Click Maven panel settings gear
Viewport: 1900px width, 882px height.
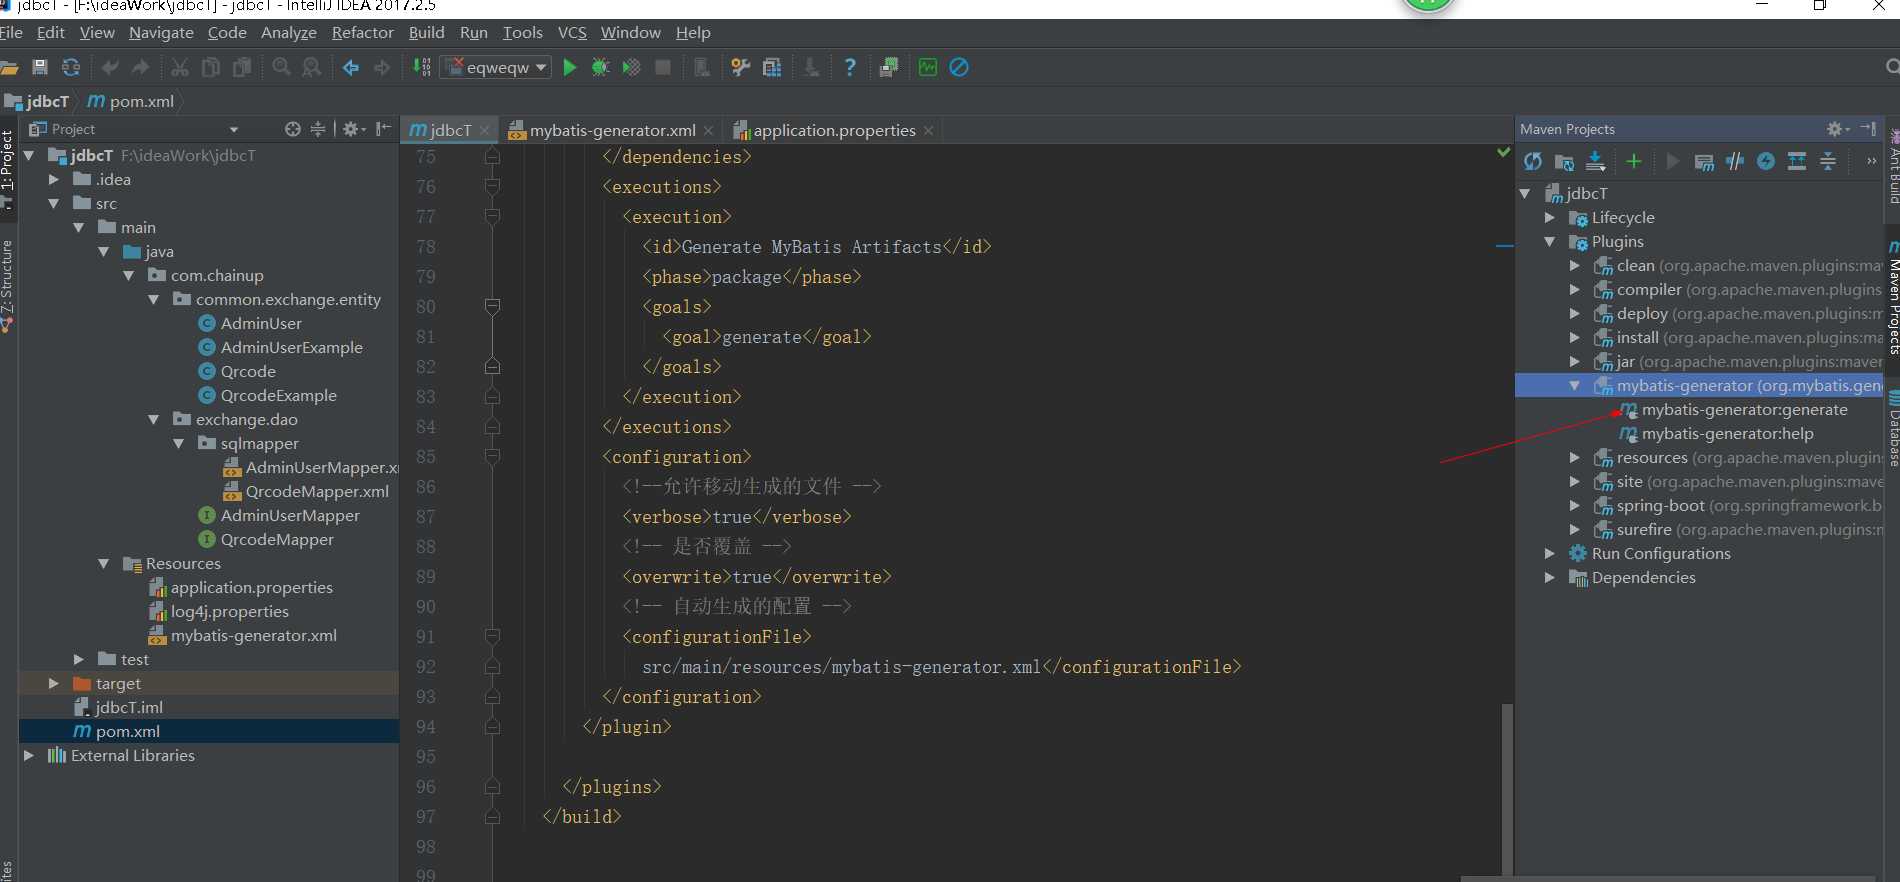(x=1837, y=129)
